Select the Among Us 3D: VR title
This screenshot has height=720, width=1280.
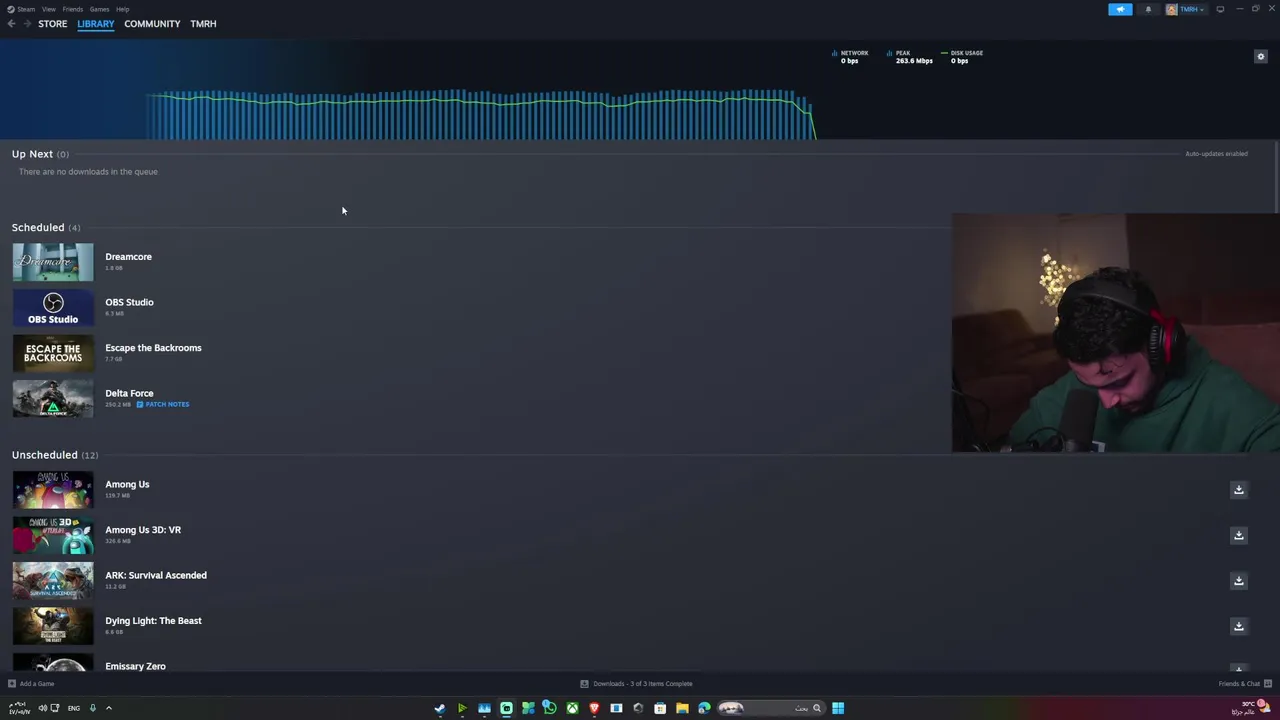click(143, 530)
